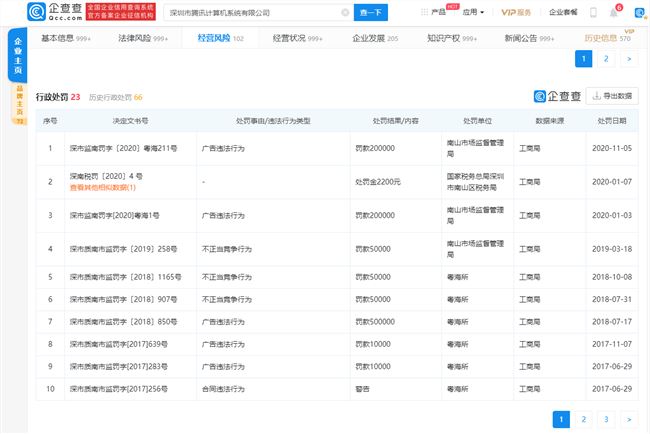
Task: Click page 1 in top pagination
Action: (x=583, y=59)
